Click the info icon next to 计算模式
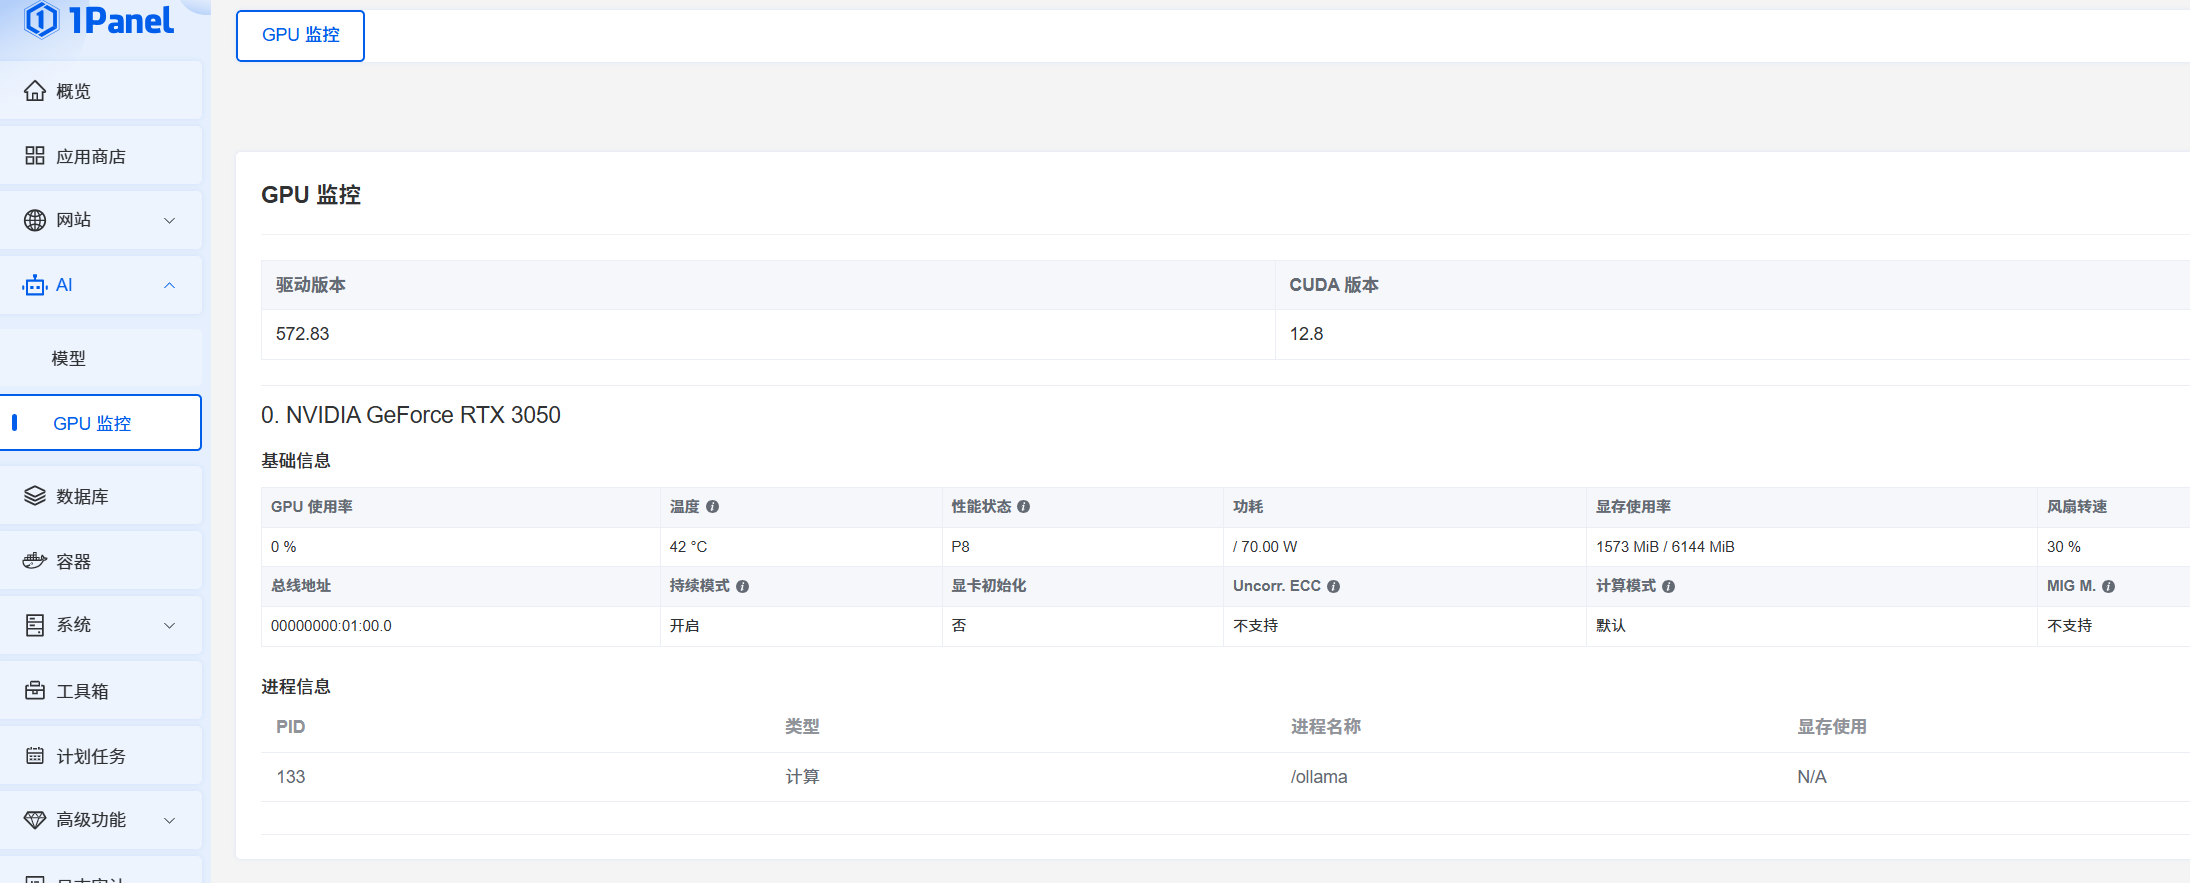Image resolution: width=2190 pixels, height=883 pixels. pos(1668,587)
